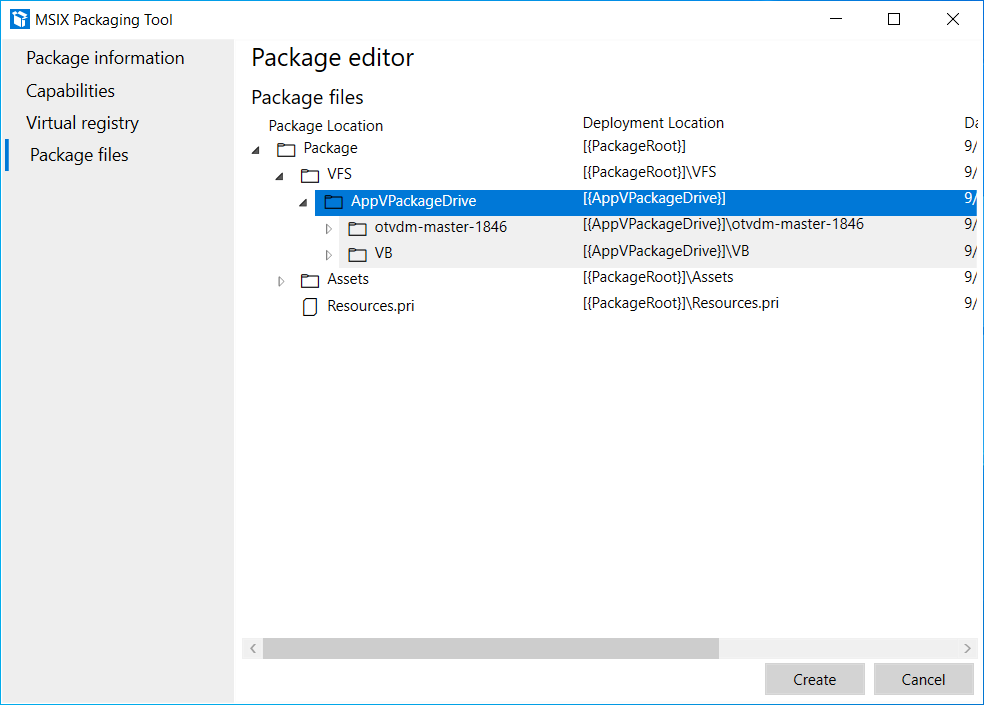The height and width of the screenshot is (705, 984).
Task: Click the VB folder icon
Action: [x=357, y=254]
